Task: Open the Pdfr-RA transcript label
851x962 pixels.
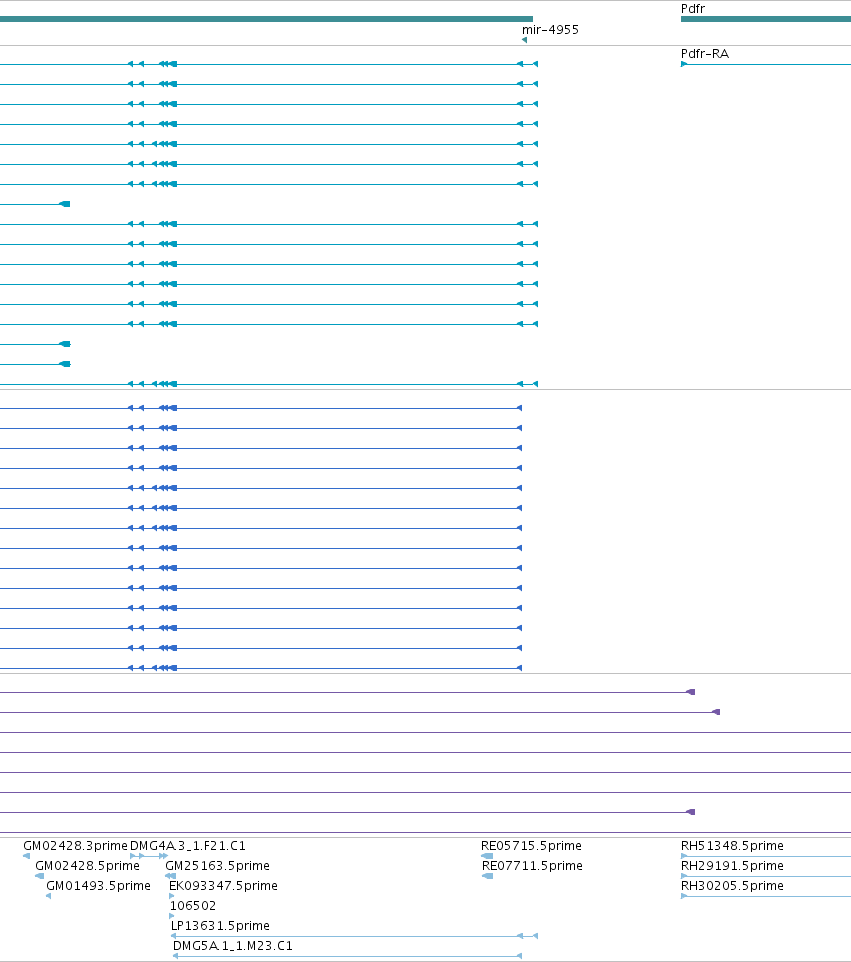Action: click(x=705, y=53)
